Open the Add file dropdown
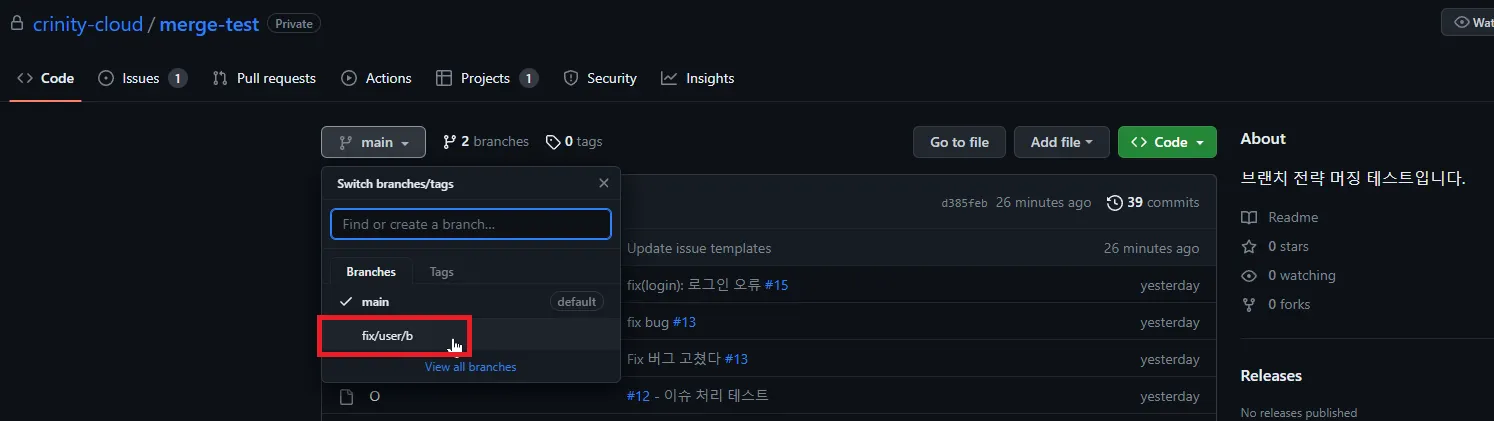This screenshot has width=1494, height=421. tap(1061, 142)
